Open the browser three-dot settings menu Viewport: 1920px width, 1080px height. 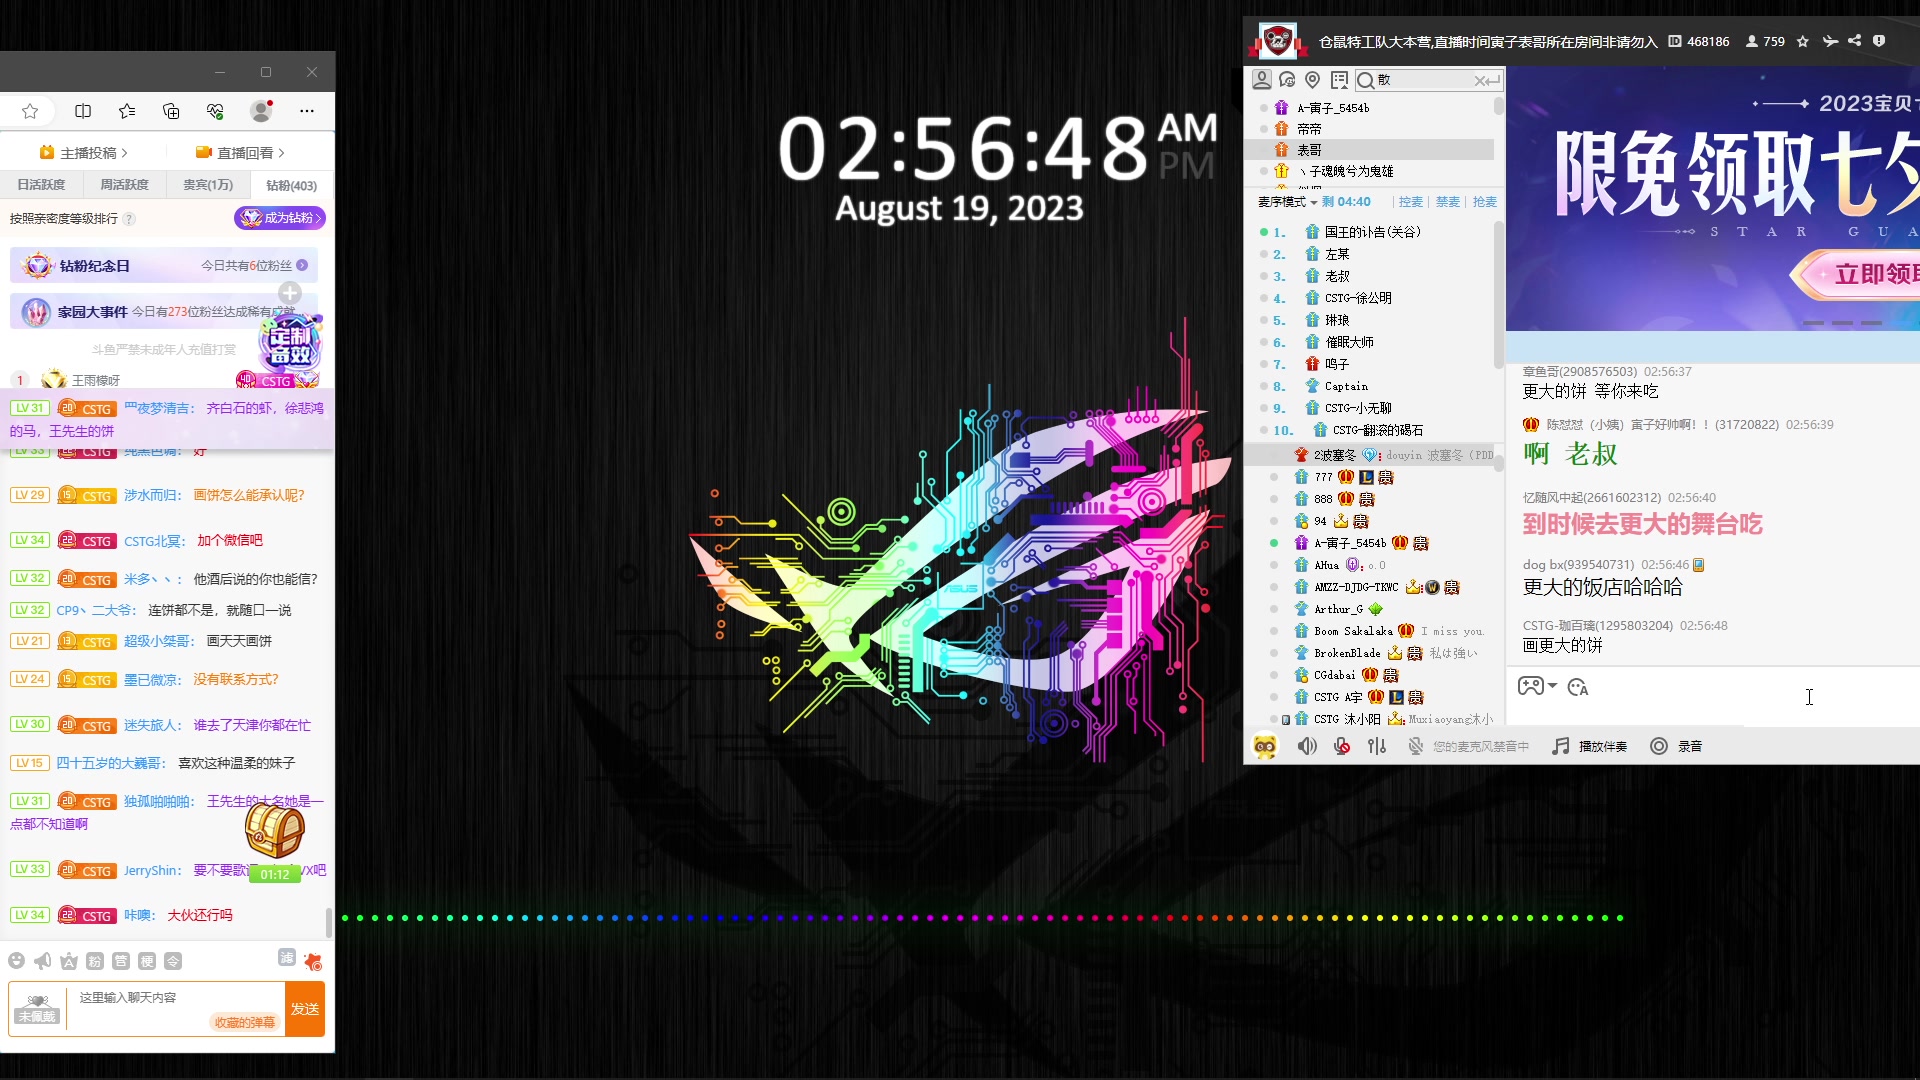(x=307, y=111)
